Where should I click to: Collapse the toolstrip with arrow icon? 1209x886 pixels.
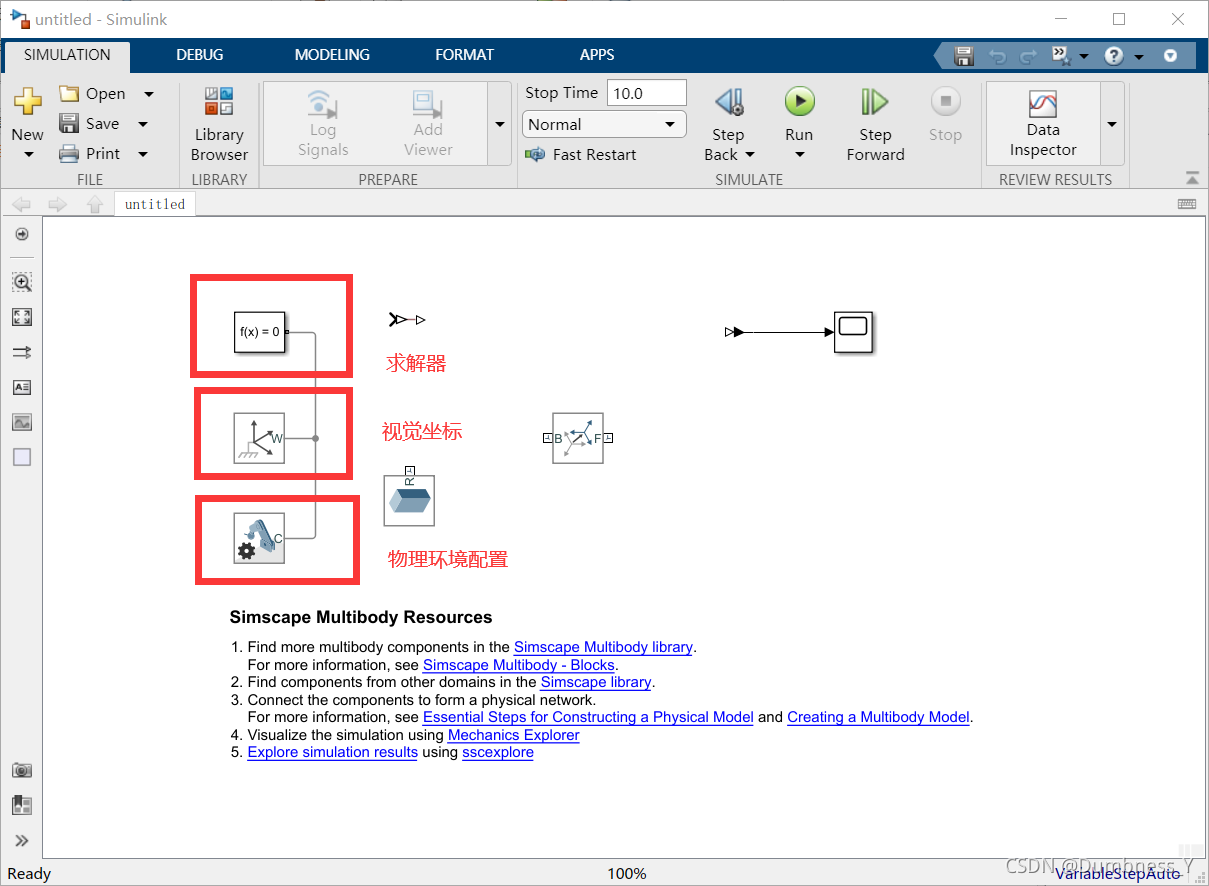(1192, 179)
